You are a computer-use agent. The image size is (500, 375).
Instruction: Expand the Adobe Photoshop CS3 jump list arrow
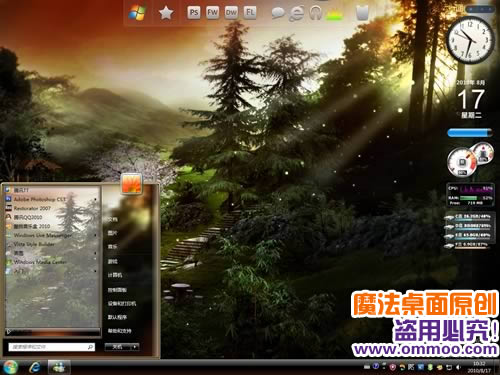coord(96,199)
